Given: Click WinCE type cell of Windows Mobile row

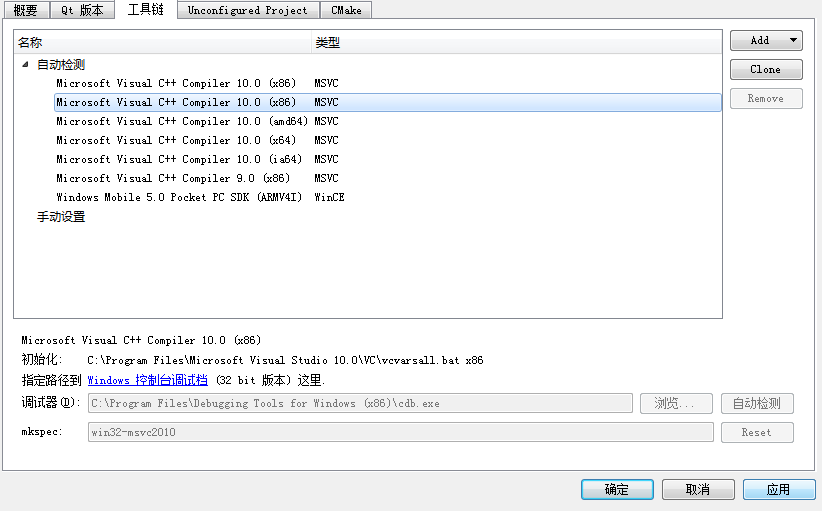Looking at the screenshot, I should pyautogui.click(x=329, y=197).
